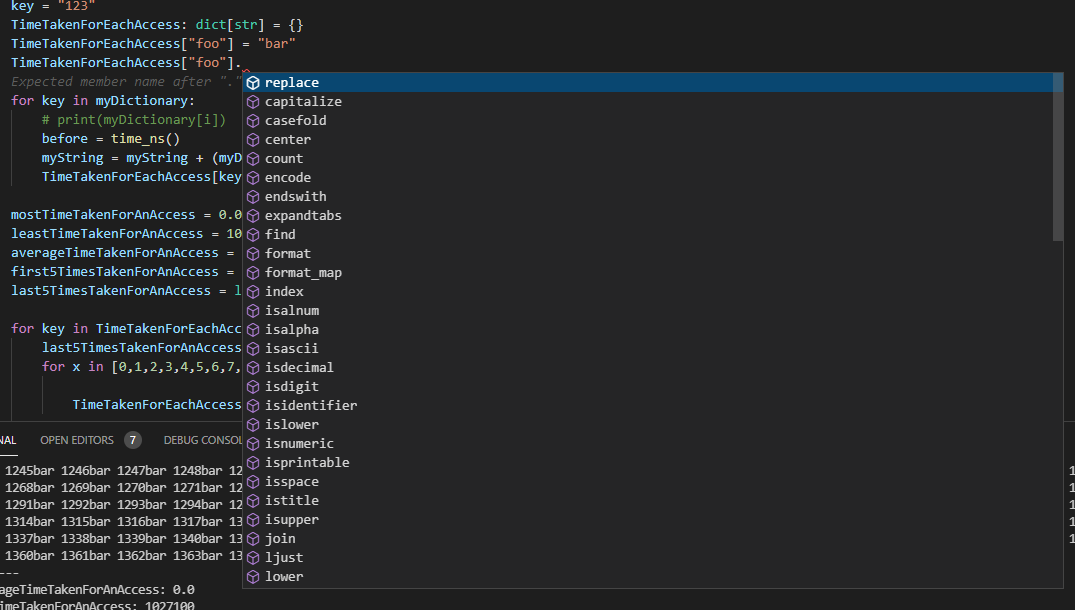Click the method icon beside "capitalize"
Screen dimensions: 1075x610
(x=252, y=101)
